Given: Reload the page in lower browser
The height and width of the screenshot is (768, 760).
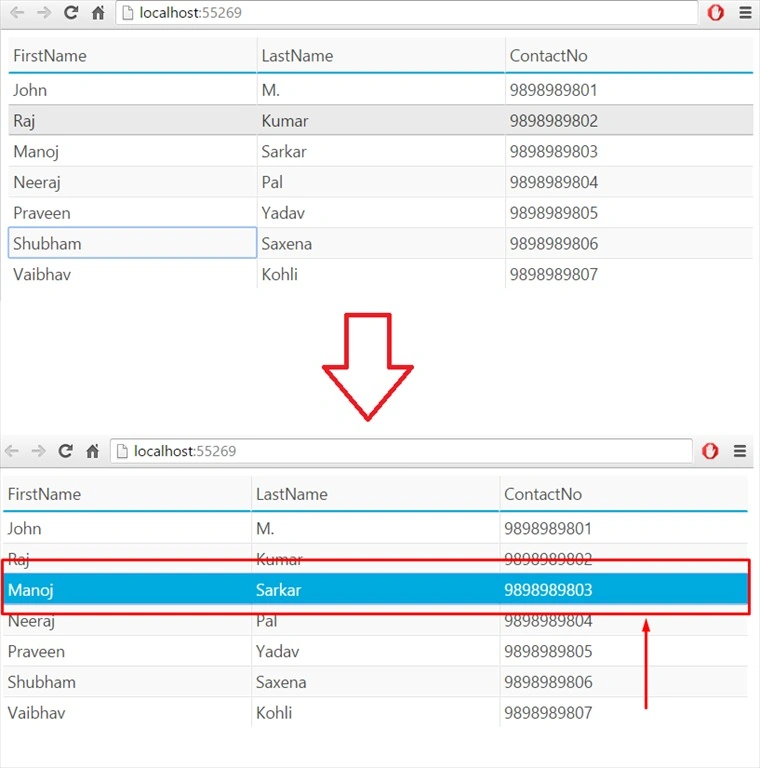Looking at the screenshot, I should pyautogui.click(x=66, y=451).
